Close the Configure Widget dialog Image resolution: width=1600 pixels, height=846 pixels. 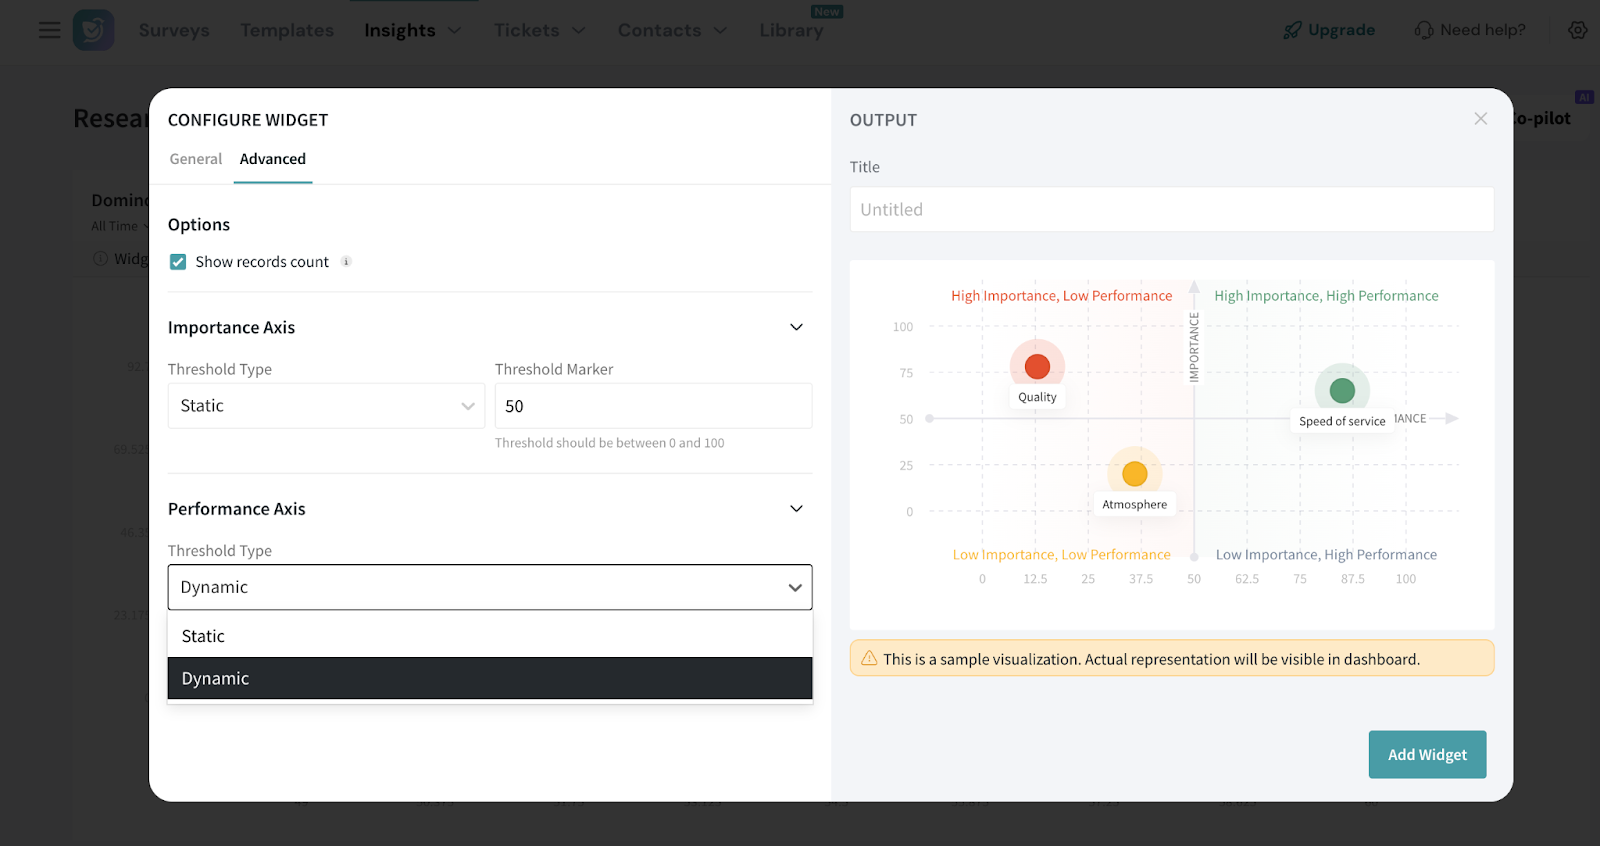(x=1480, y=119)
